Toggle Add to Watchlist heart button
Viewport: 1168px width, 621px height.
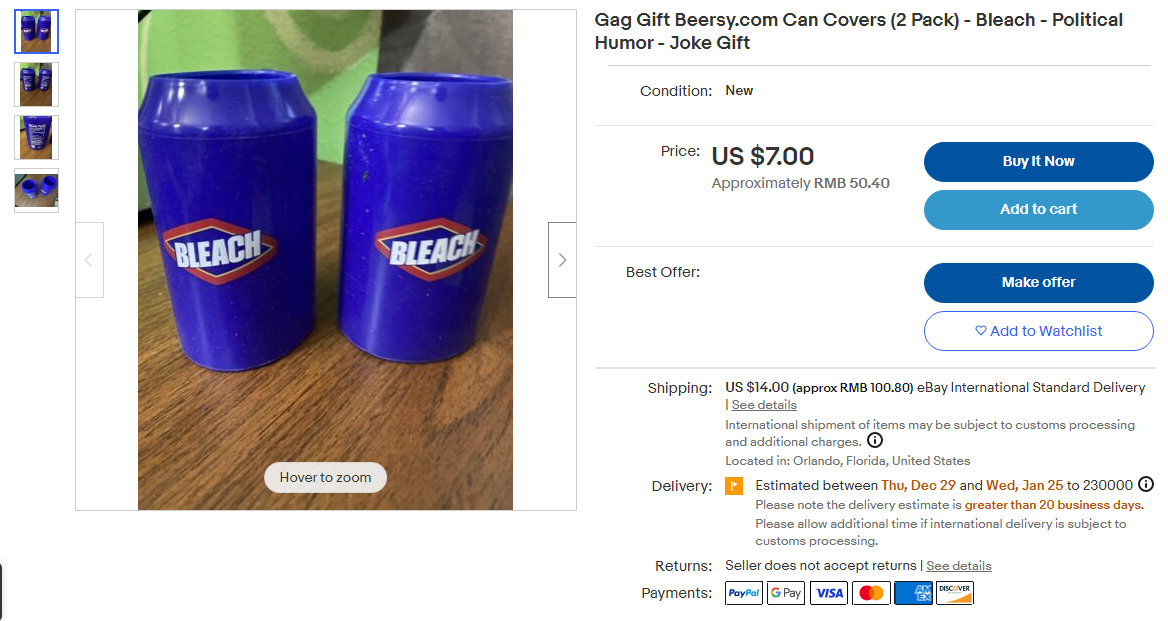[x=1038, y=331]
